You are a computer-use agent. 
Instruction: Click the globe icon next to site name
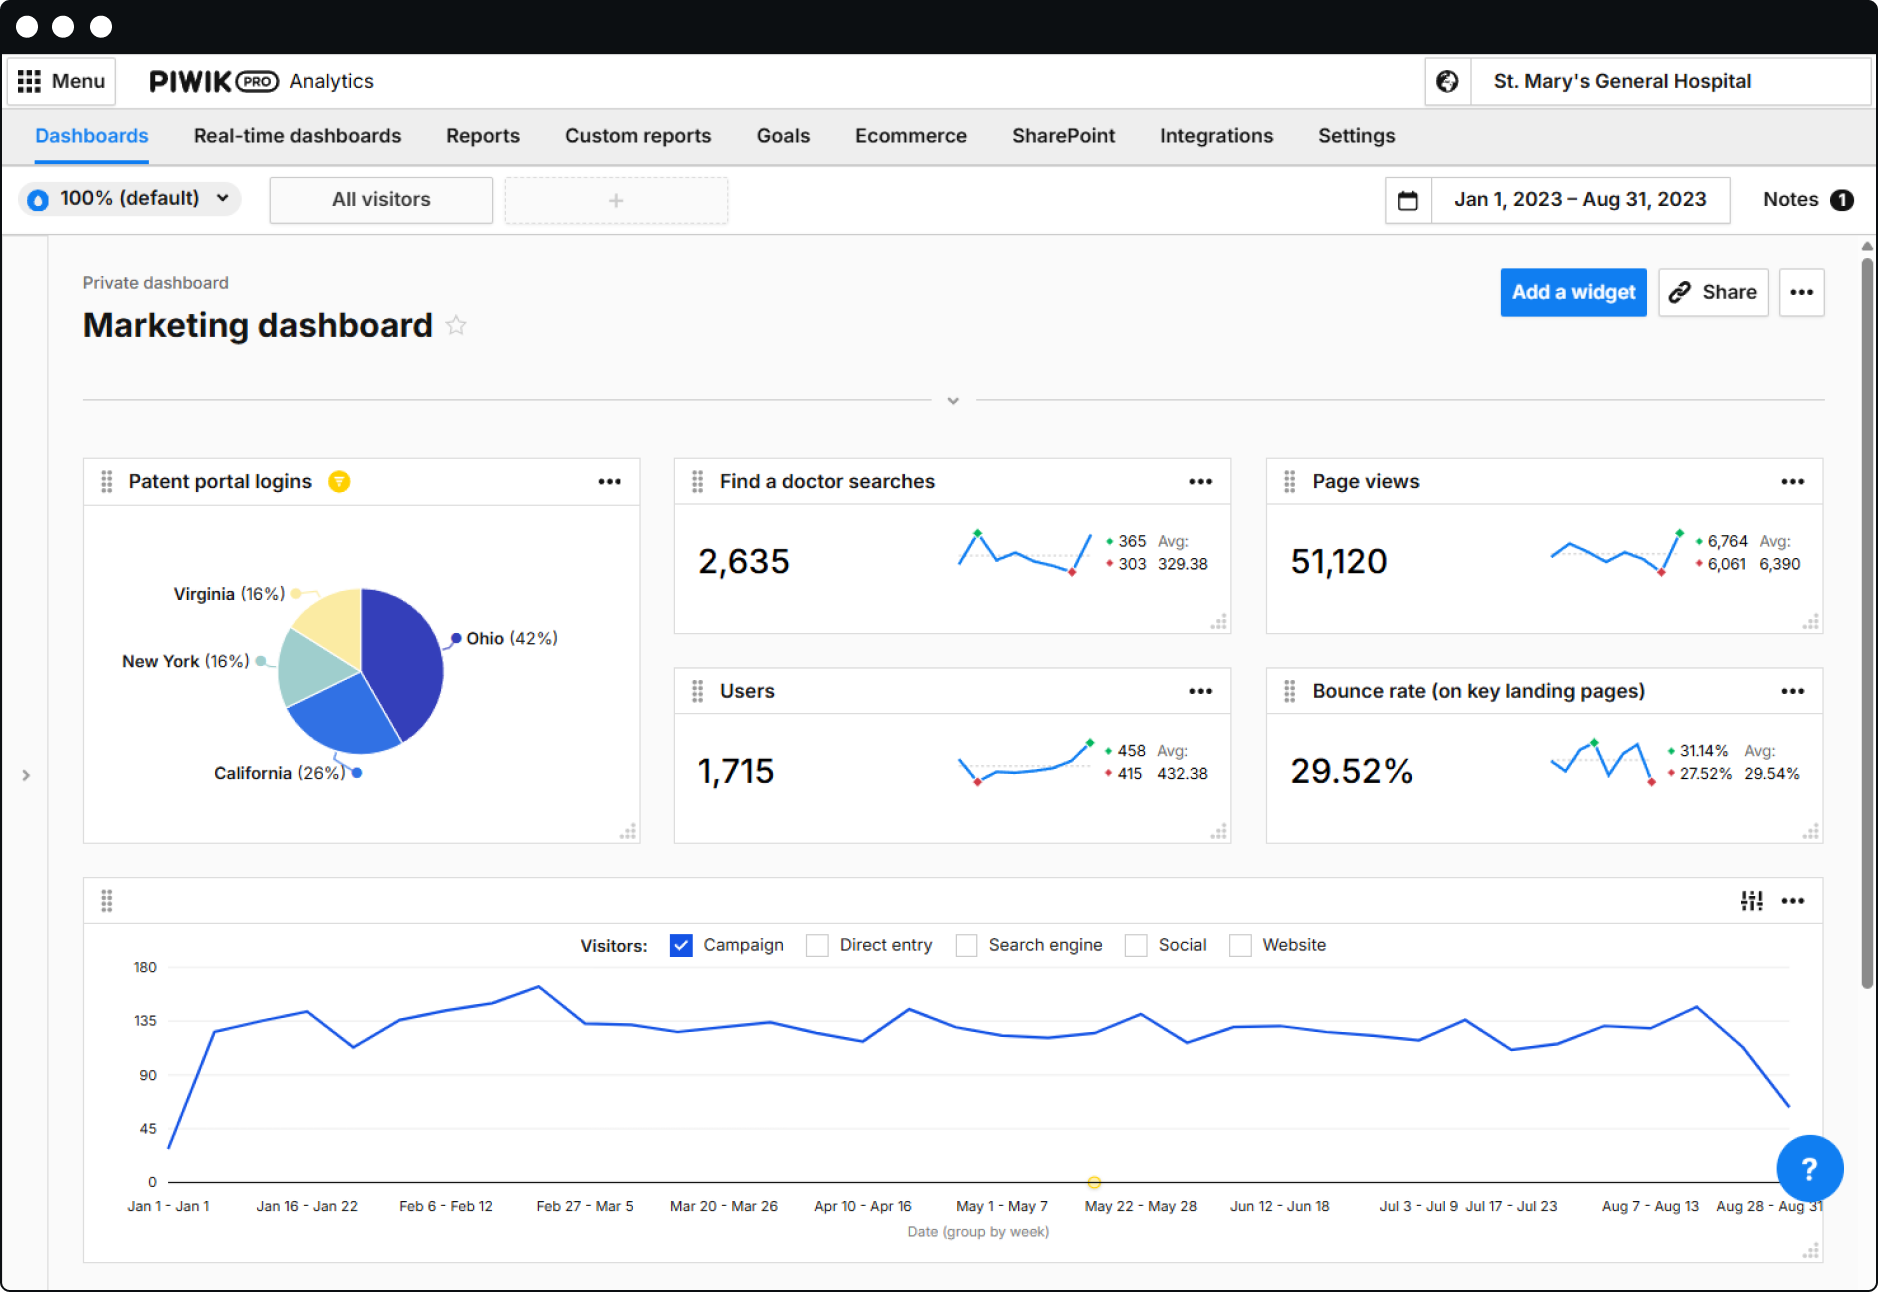[x=1447, y=81]
